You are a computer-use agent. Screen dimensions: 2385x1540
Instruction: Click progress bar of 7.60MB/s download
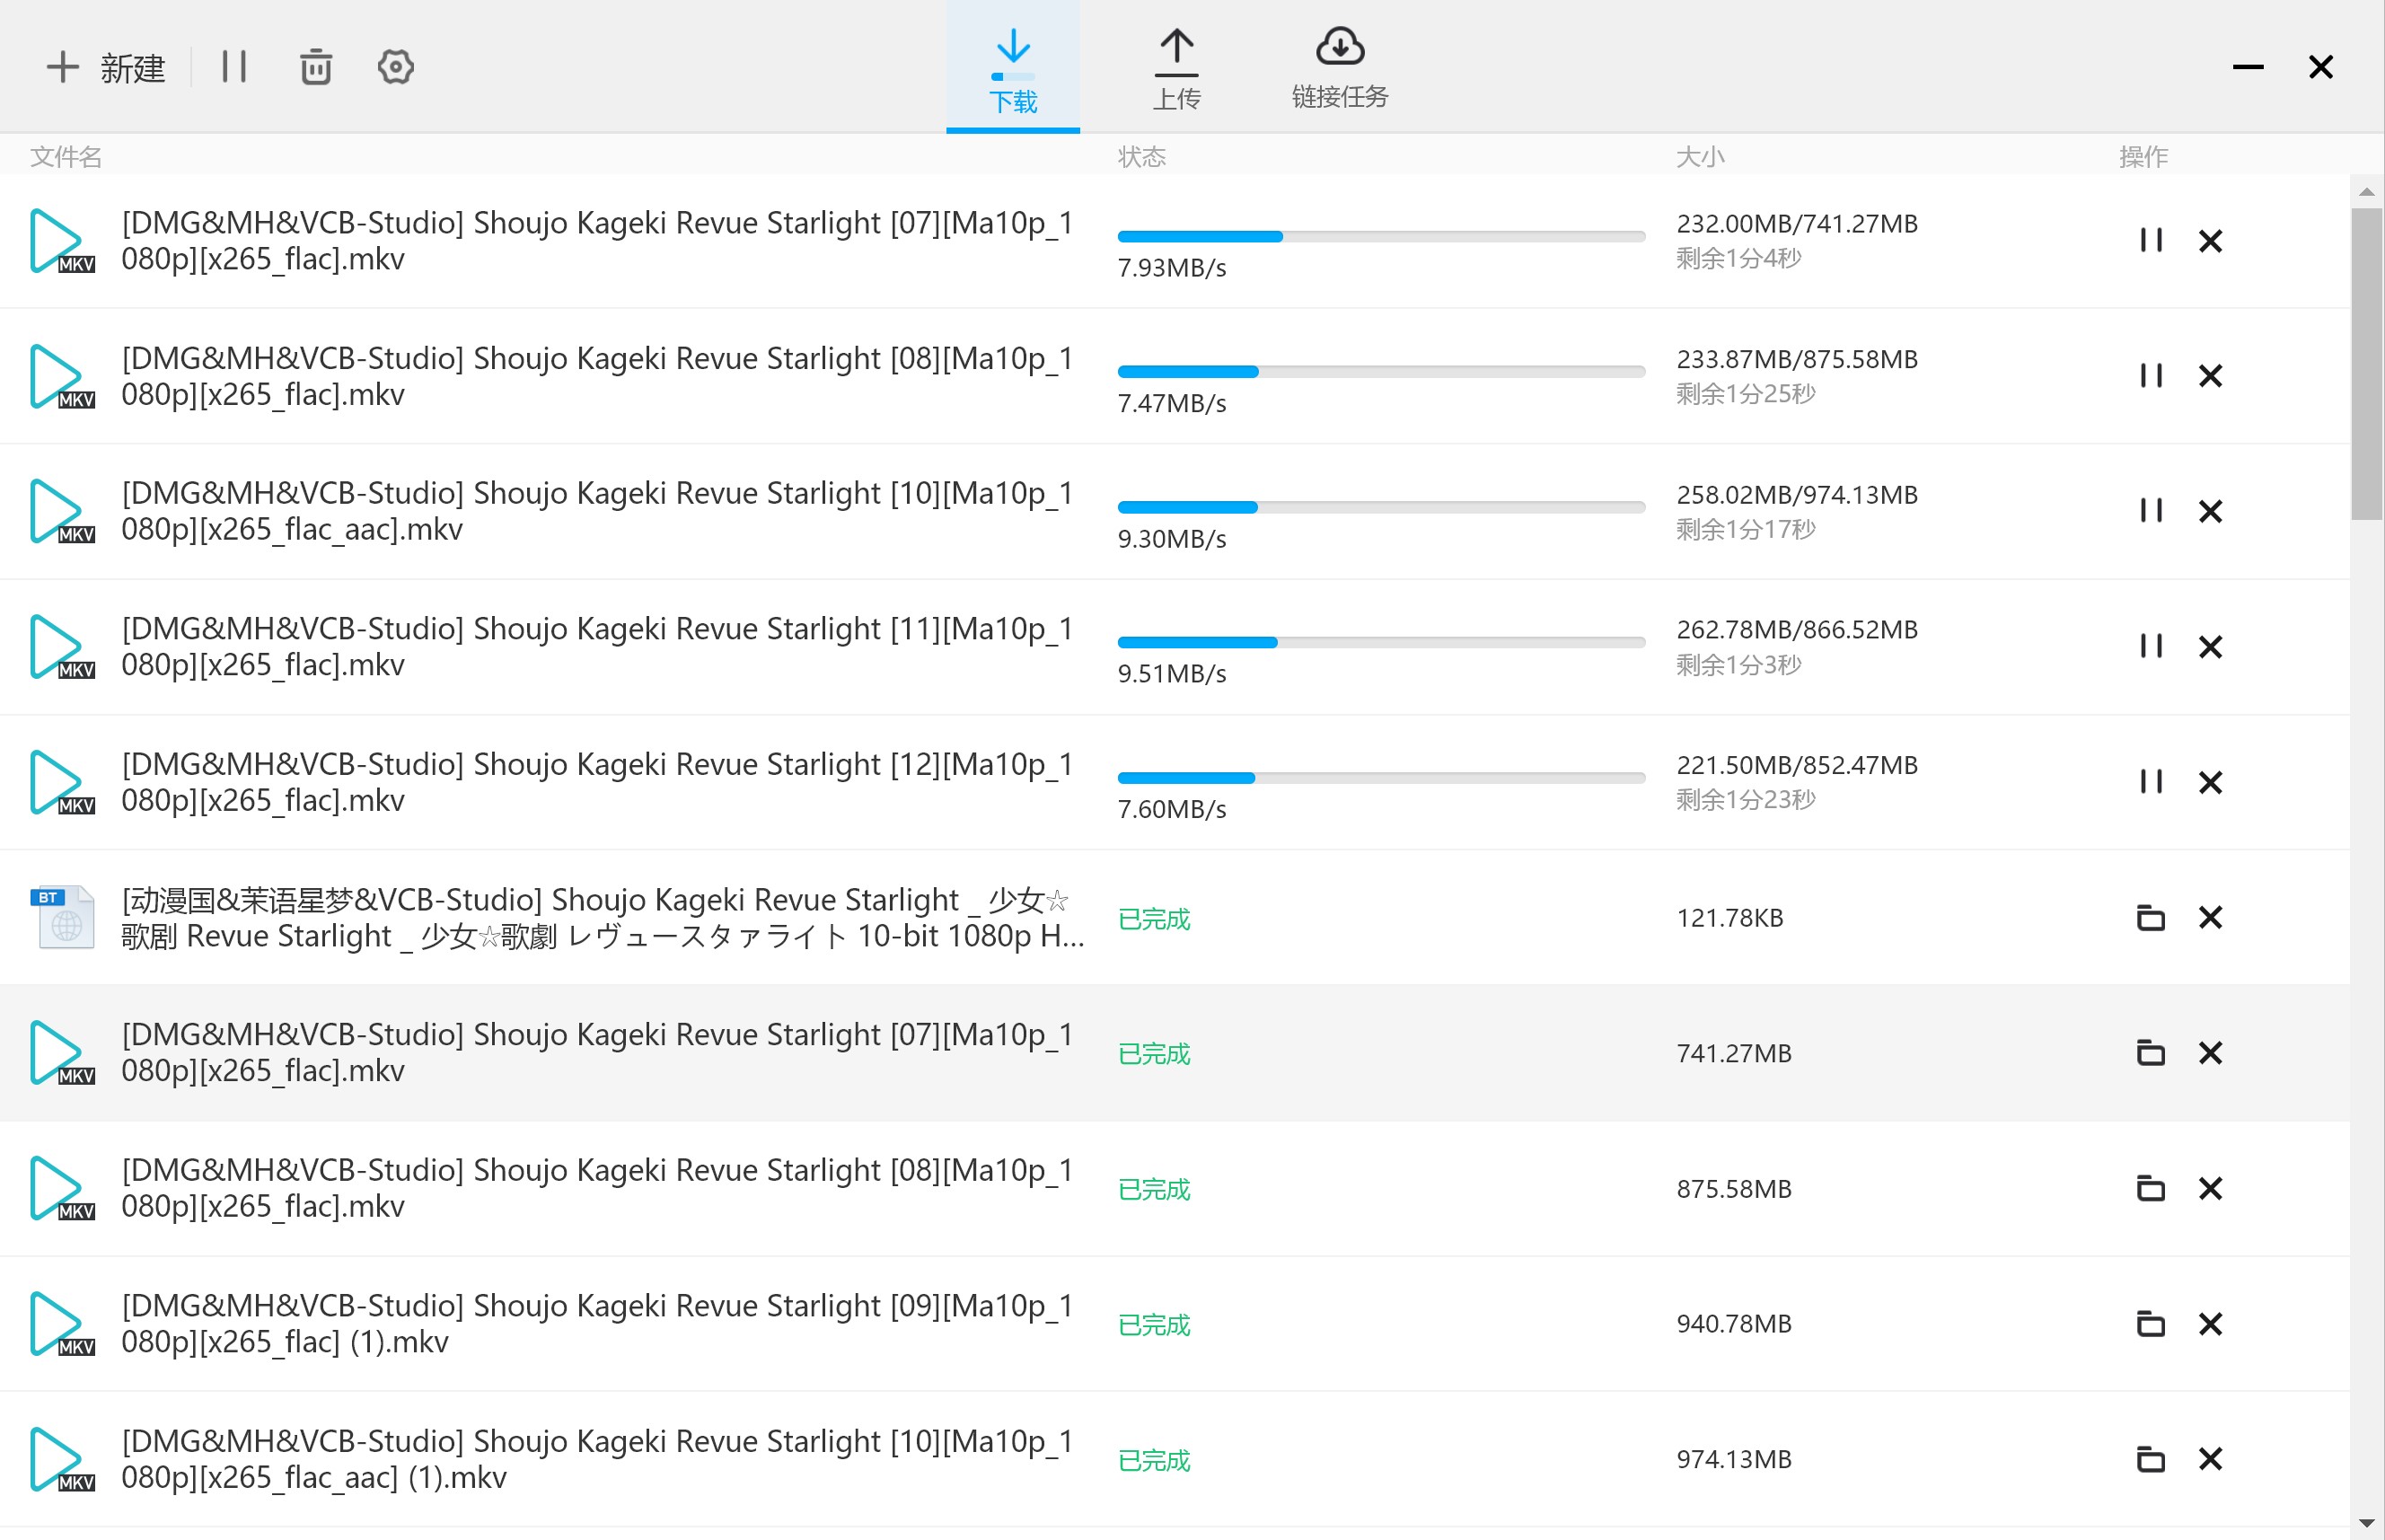coord(1381,777)
